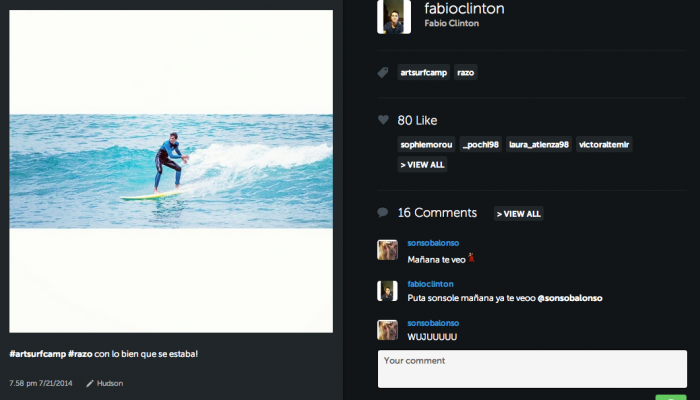This screenshot has height=400, width=700.
Task: Open the laura_atienza98 liker chip
Action: (538, 145)
